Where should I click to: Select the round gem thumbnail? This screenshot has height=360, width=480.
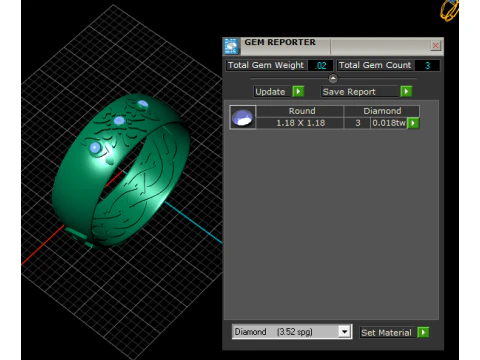tap(243, 117)
